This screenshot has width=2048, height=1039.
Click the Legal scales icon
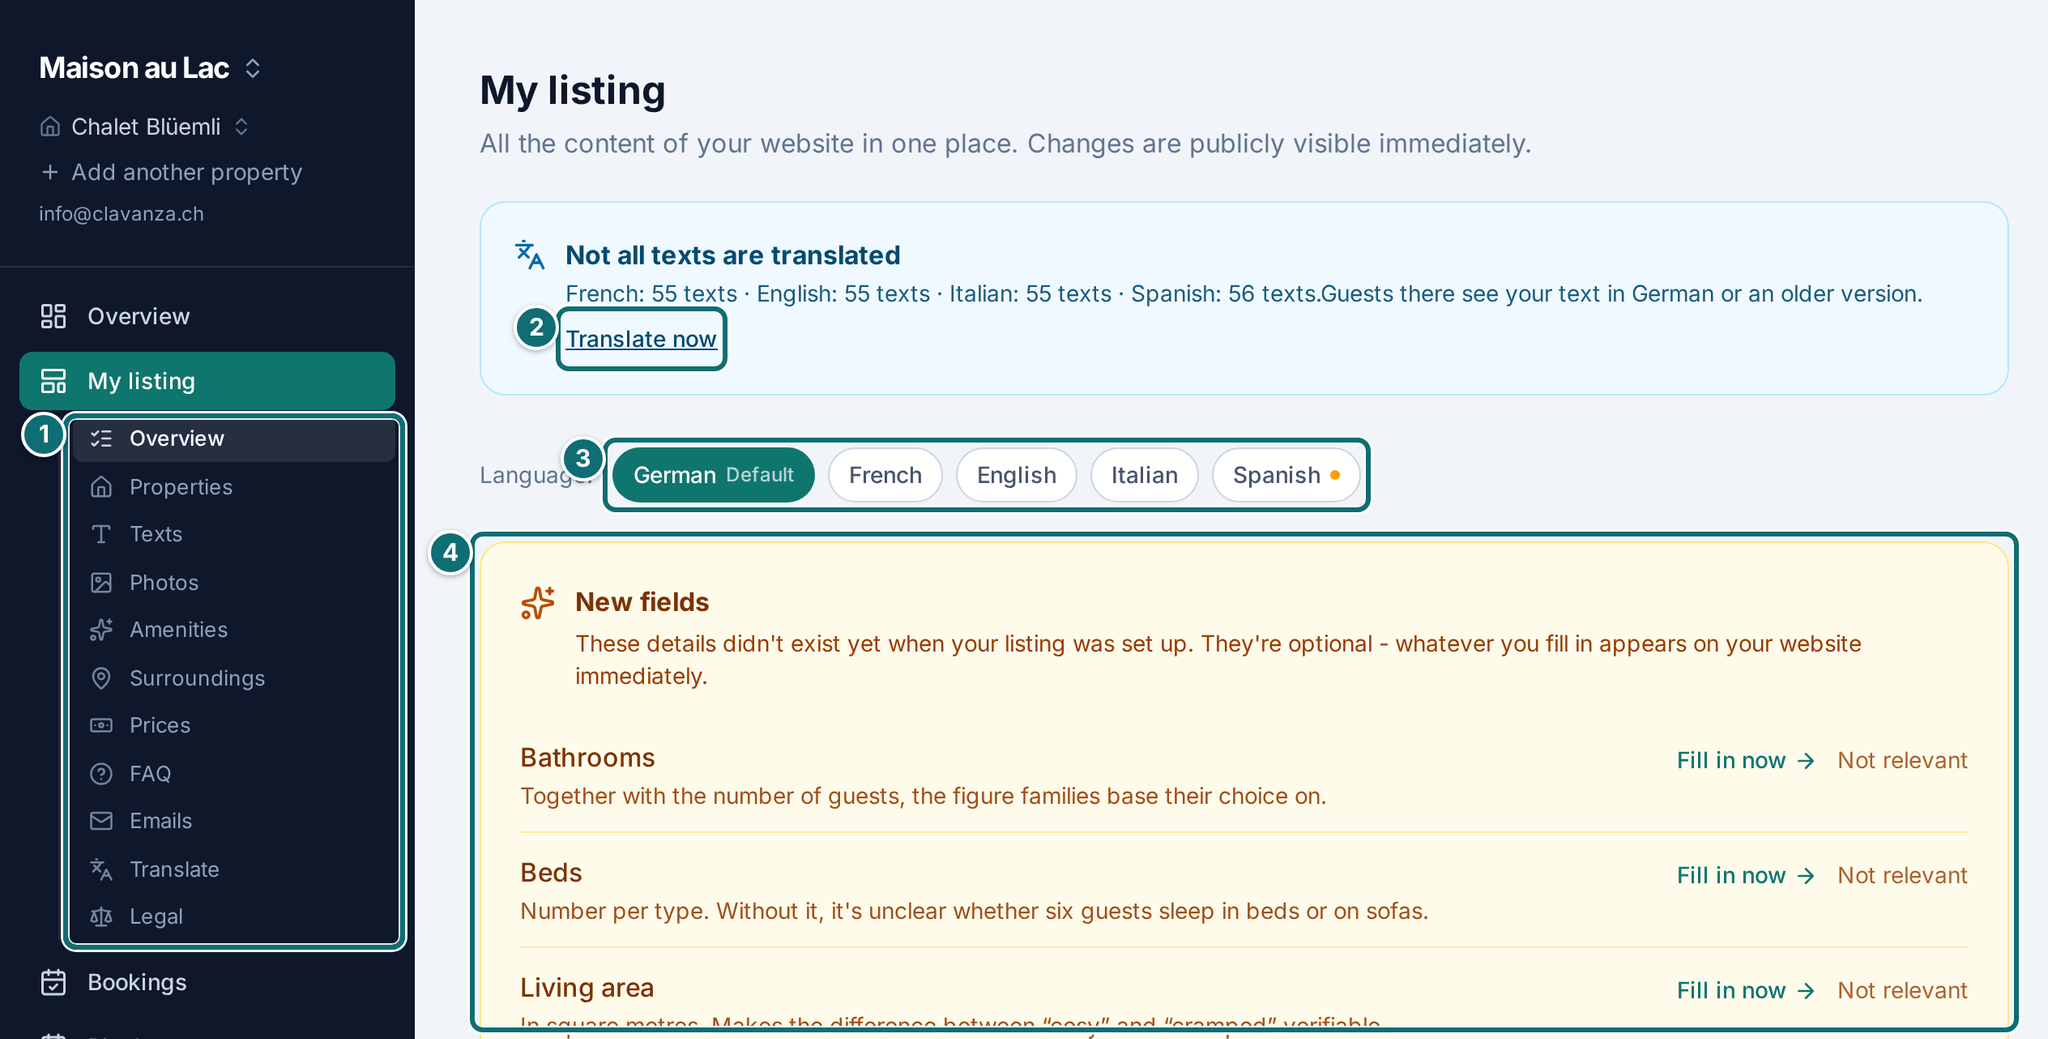[101, 916]
